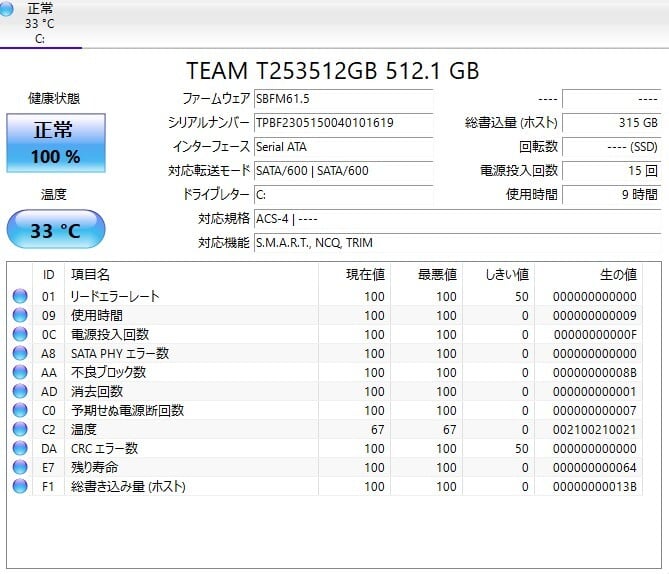The height and width of the screenshot is (574, 669).
Task: Select the 総書き込み量 (ホスト) attribute name
Action: tap(128, 486)
